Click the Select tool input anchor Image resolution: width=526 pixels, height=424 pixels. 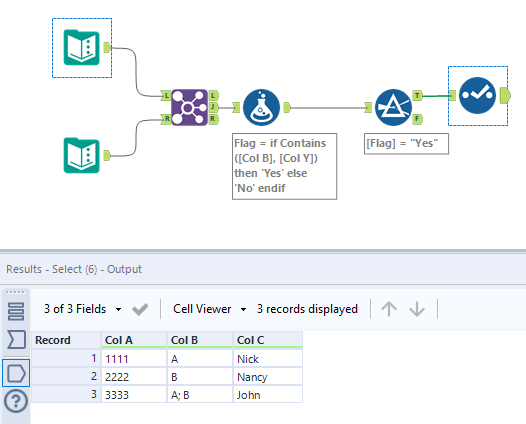(x=452, y=96)
